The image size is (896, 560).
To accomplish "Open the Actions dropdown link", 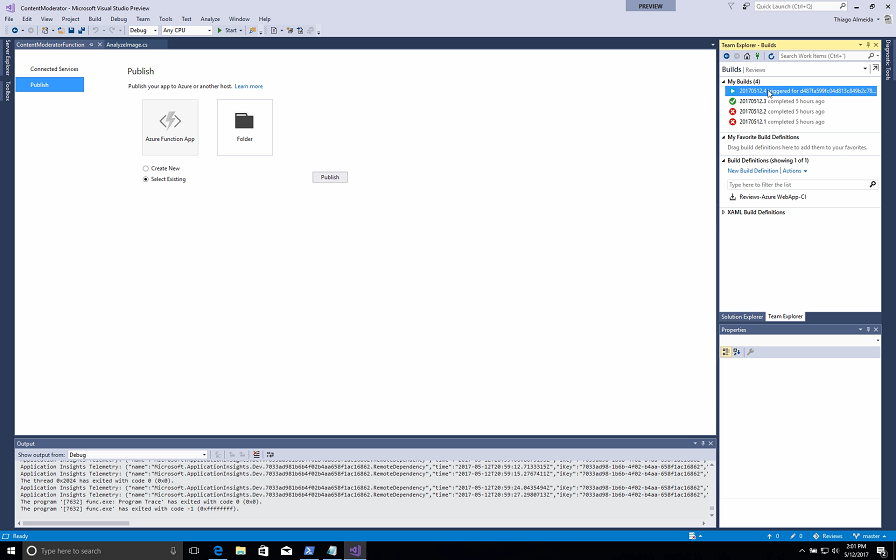I will 795,171.
